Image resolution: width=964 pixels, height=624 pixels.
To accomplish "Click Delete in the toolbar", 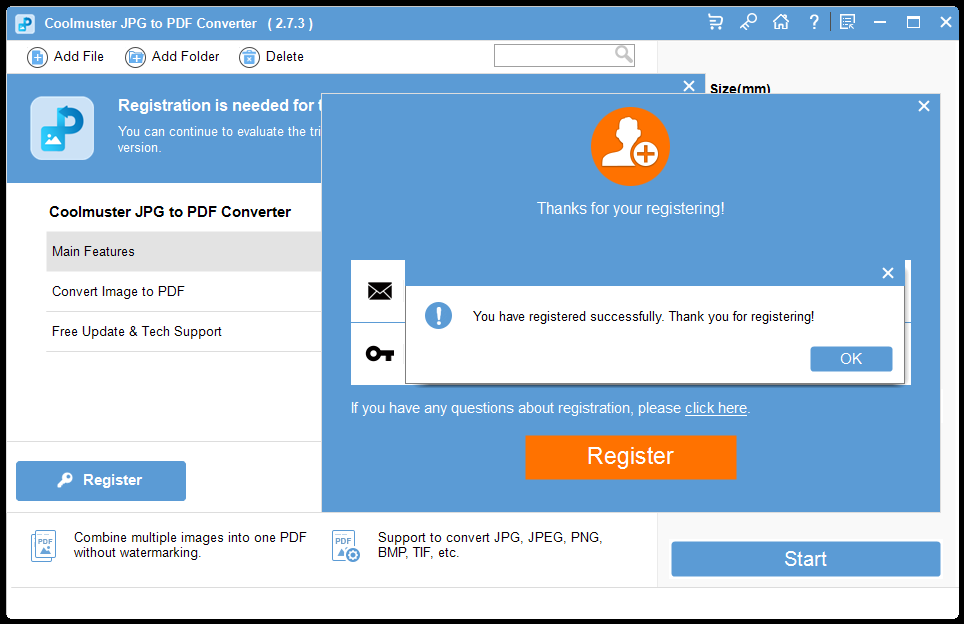I will point(272,57).
